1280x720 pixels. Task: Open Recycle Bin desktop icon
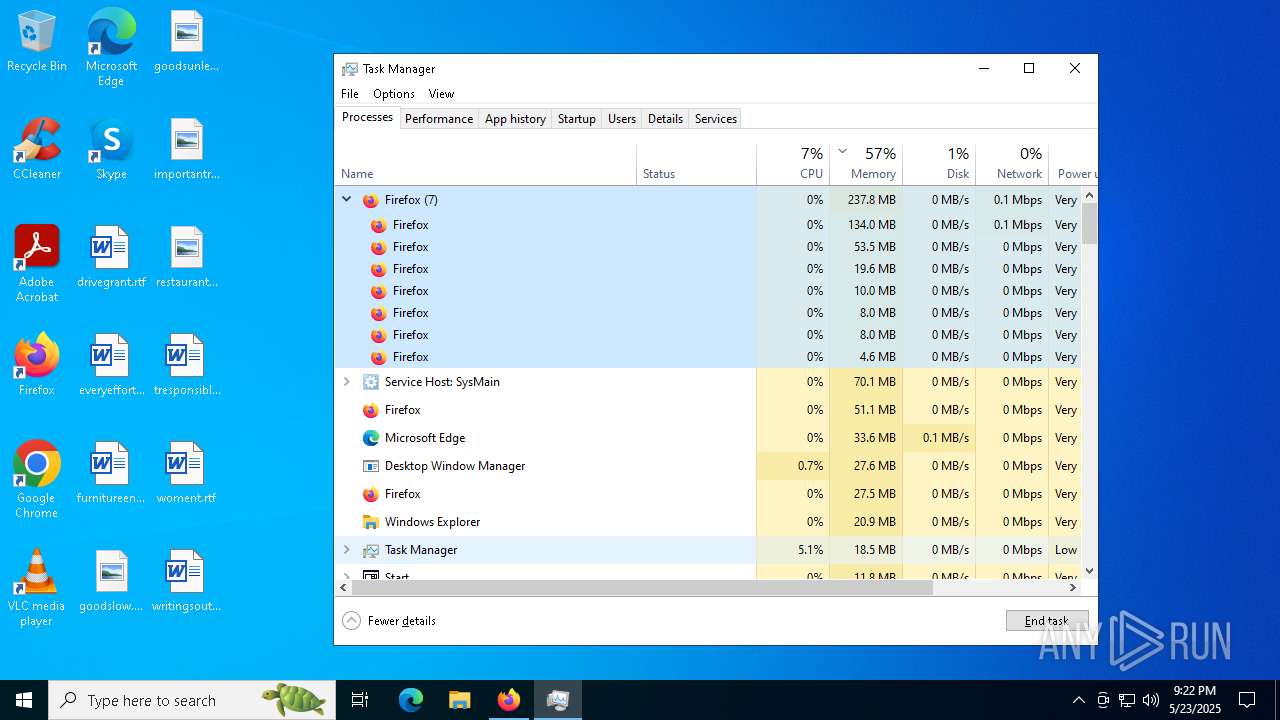(x=37, y=42)
